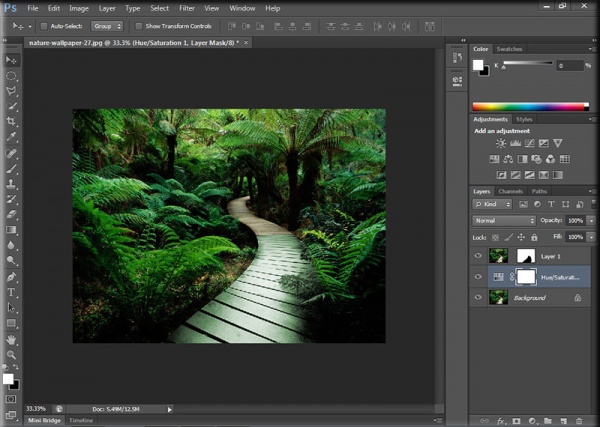Select the Lasso tool
This screenshot has width=600, height=427.
coord(12,90)
